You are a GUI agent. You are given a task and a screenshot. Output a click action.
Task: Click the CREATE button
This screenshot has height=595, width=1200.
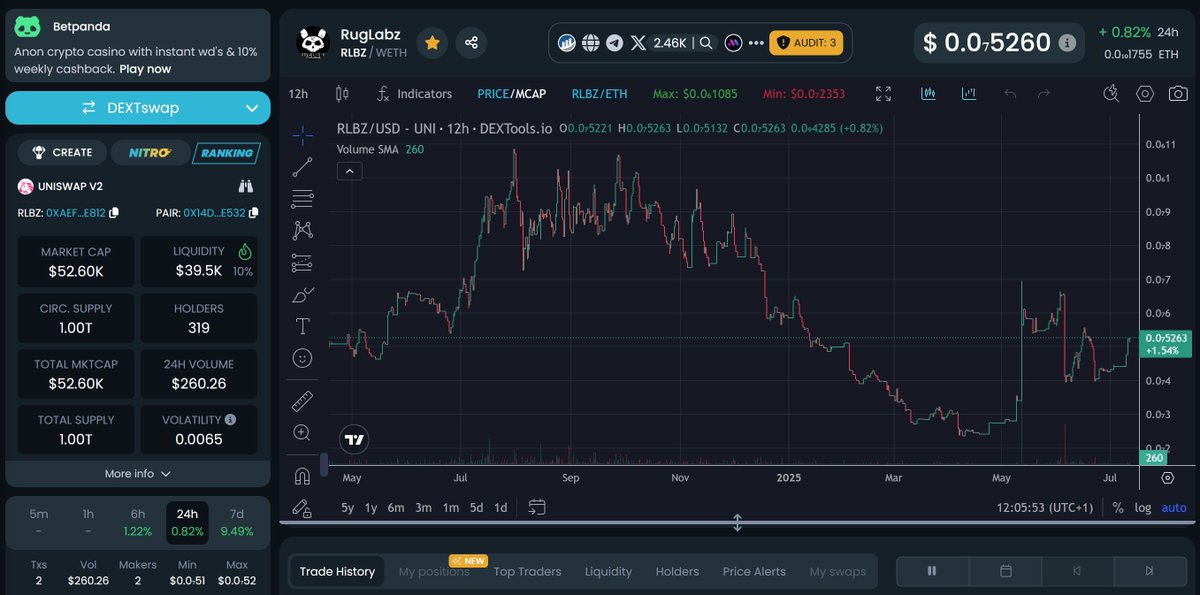[62, 153]
